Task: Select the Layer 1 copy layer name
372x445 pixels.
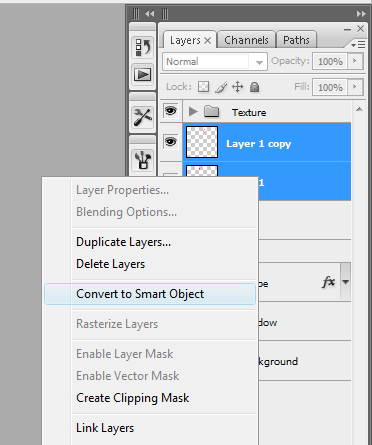Action: tap(259, 144)
